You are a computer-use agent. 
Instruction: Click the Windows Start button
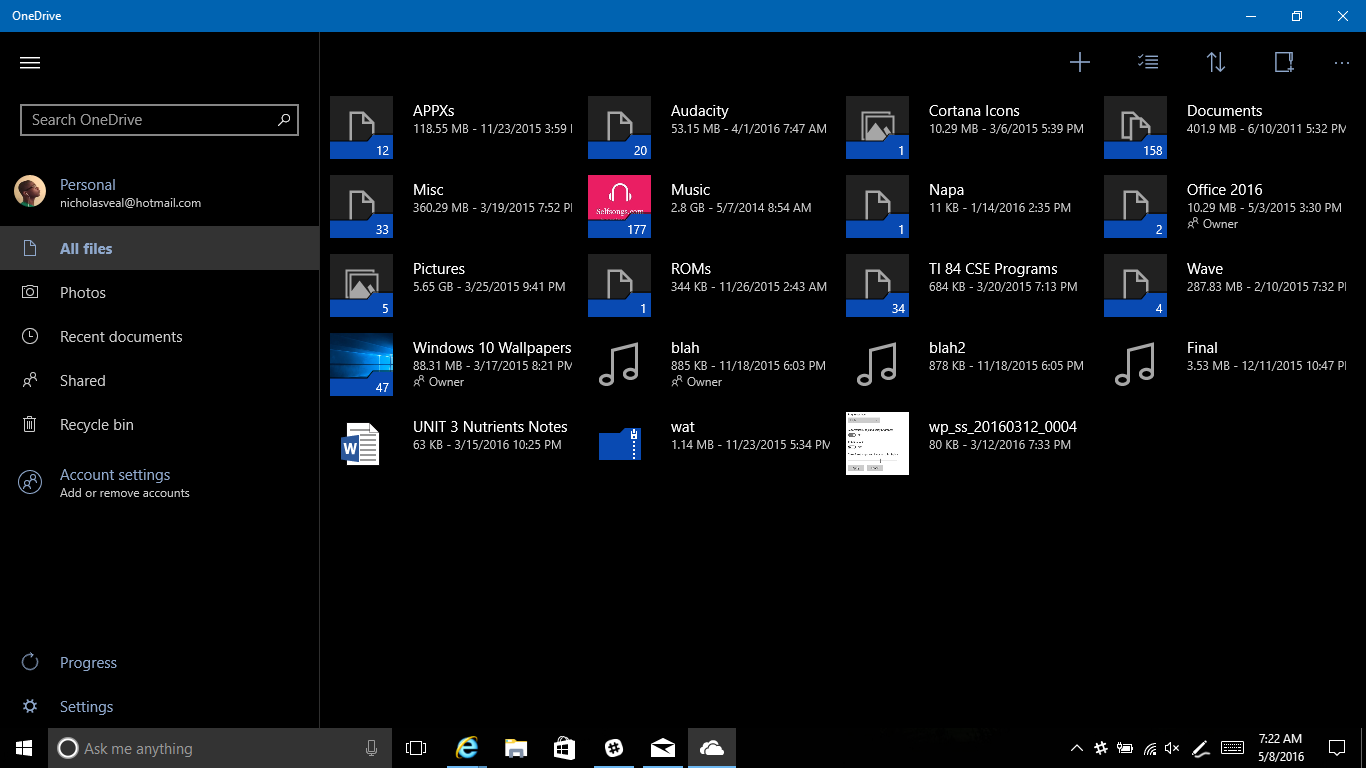24,748
